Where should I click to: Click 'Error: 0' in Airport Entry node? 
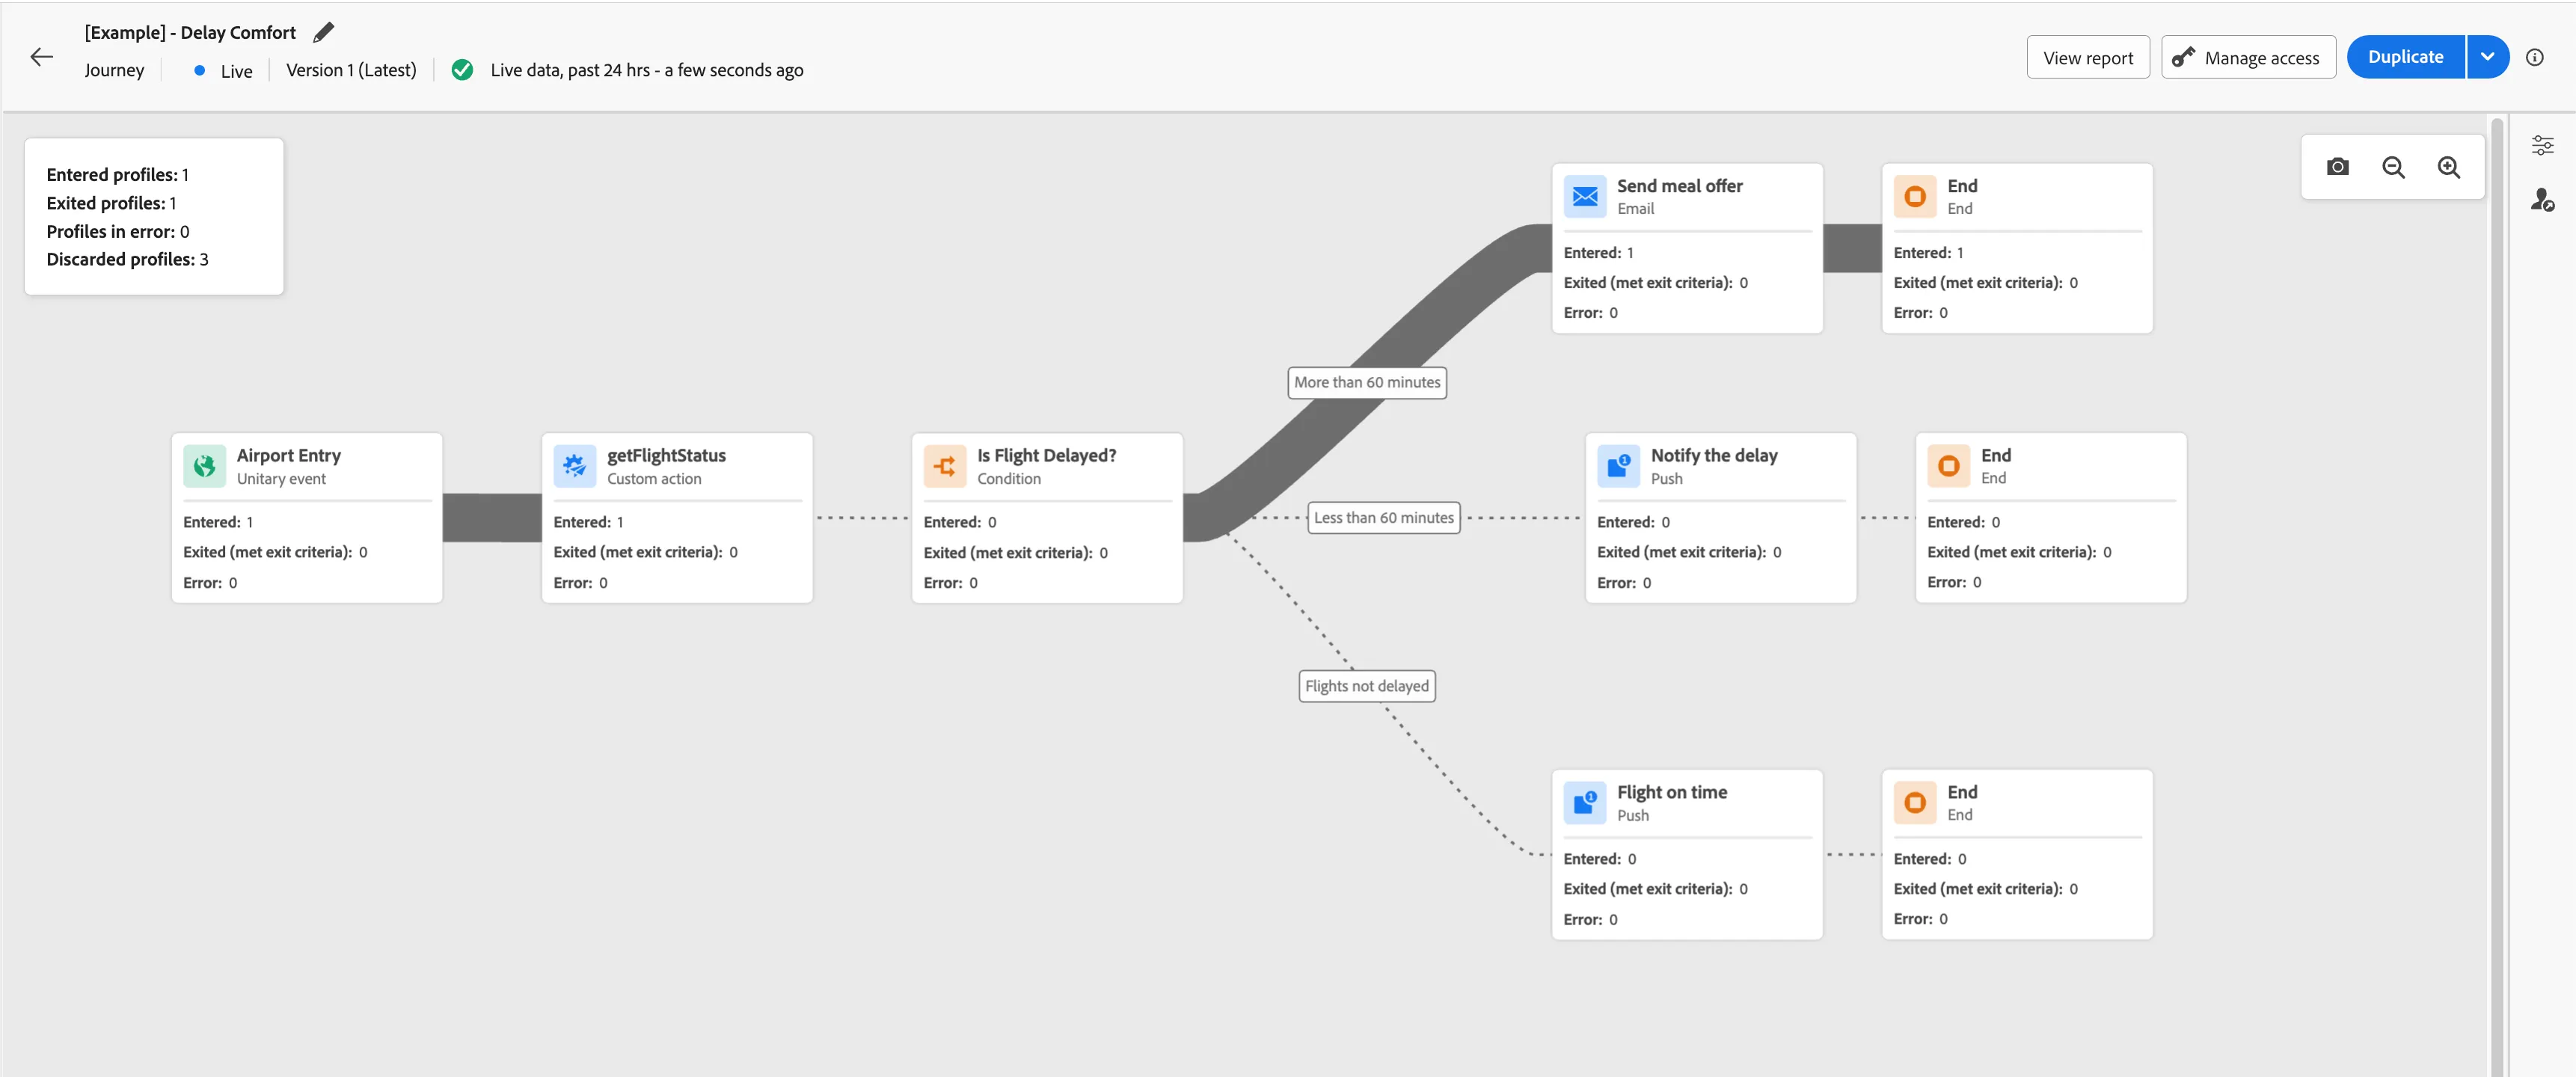210,583
